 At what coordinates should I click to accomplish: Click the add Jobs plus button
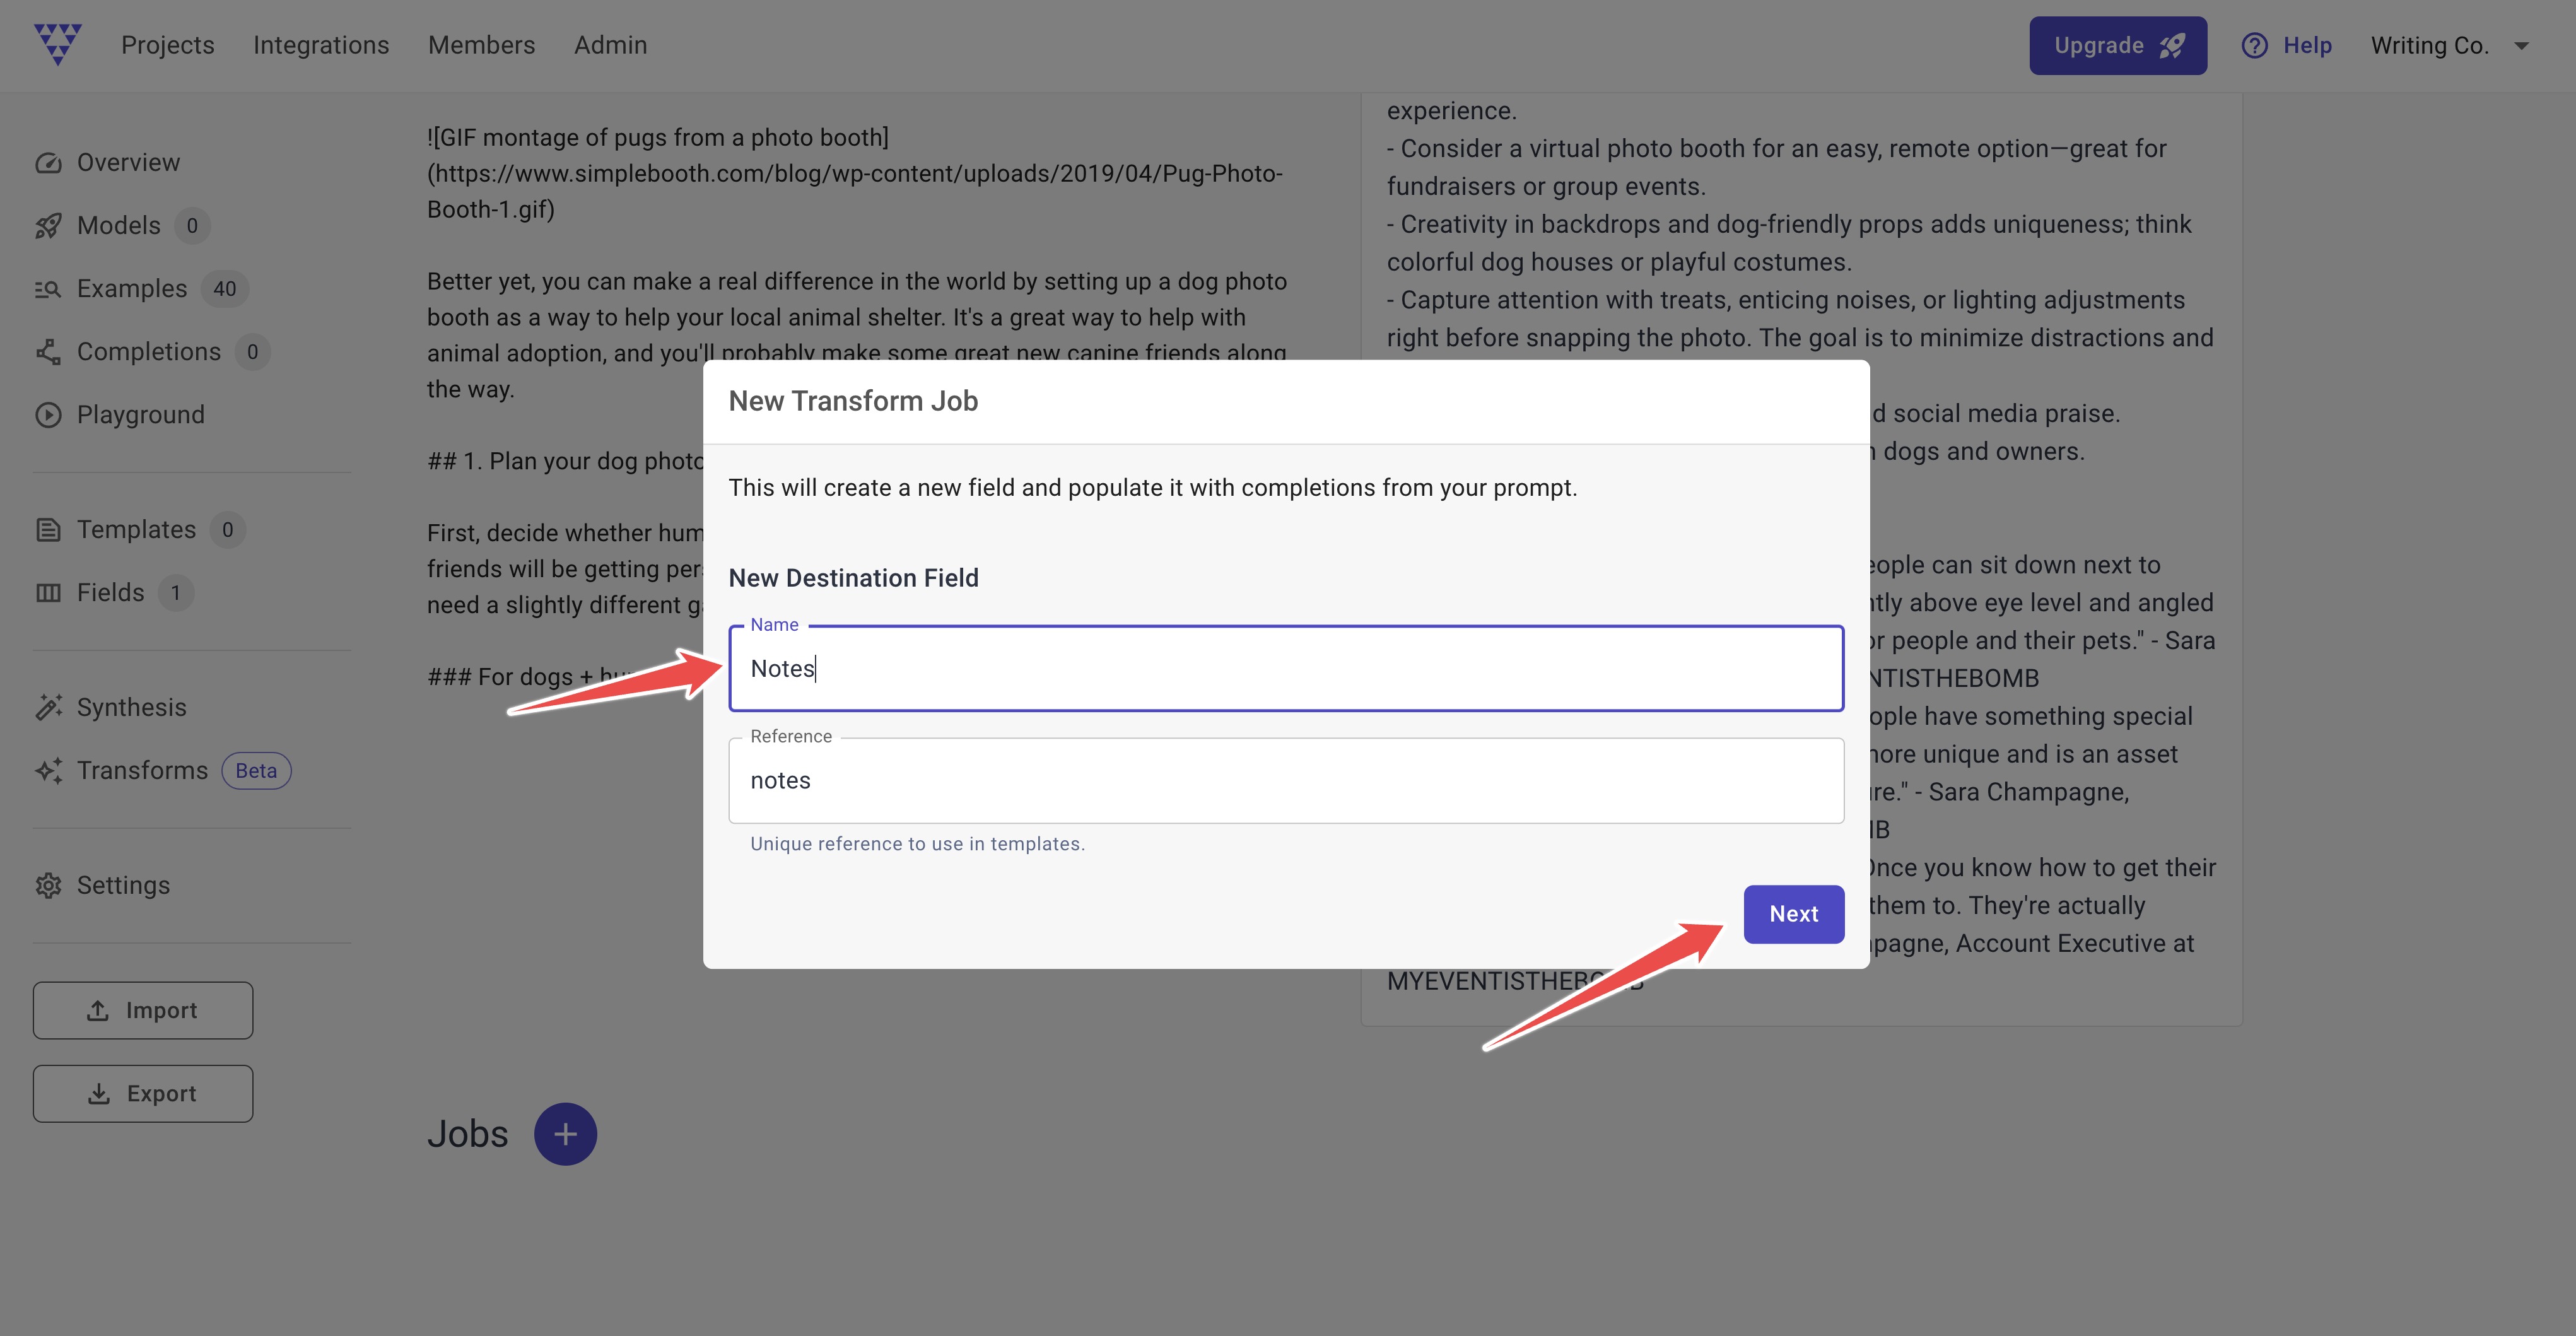pyautogui.click(x=566, y=1134)
